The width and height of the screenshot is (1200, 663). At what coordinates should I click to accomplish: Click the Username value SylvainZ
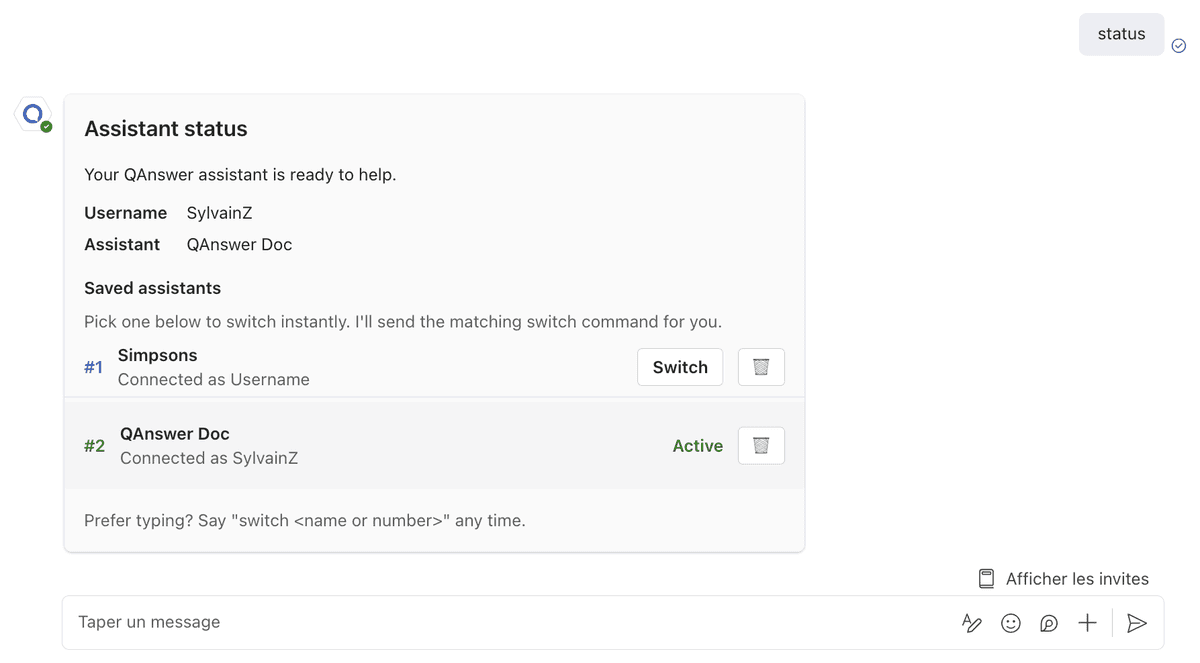220,213
